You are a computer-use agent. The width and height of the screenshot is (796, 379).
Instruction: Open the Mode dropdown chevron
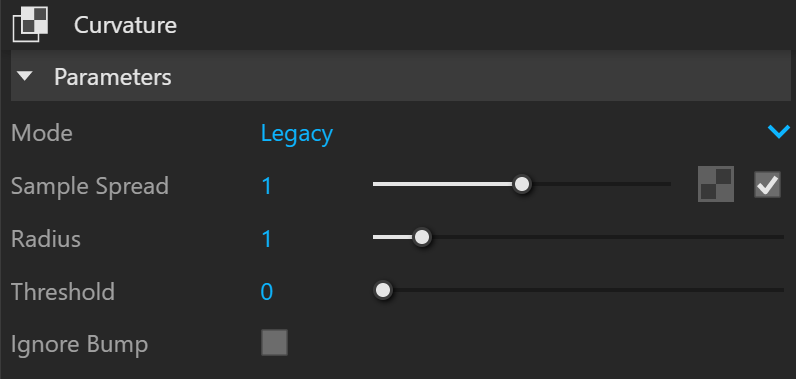coord(779,132)
